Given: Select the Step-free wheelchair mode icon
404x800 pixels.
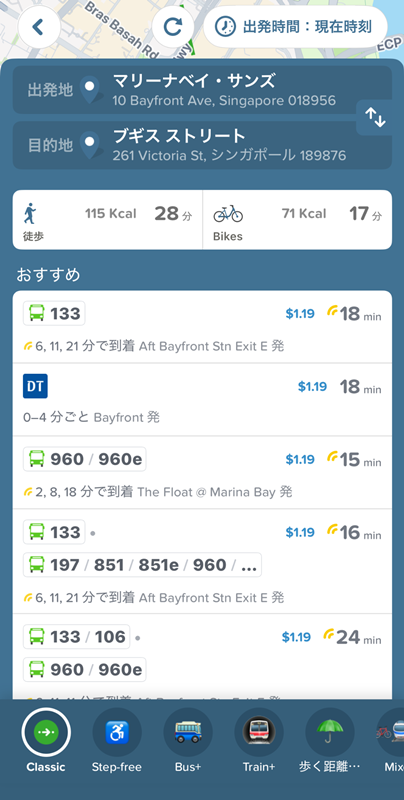Looking at the screenshot, I should click(x=117, y=732).
